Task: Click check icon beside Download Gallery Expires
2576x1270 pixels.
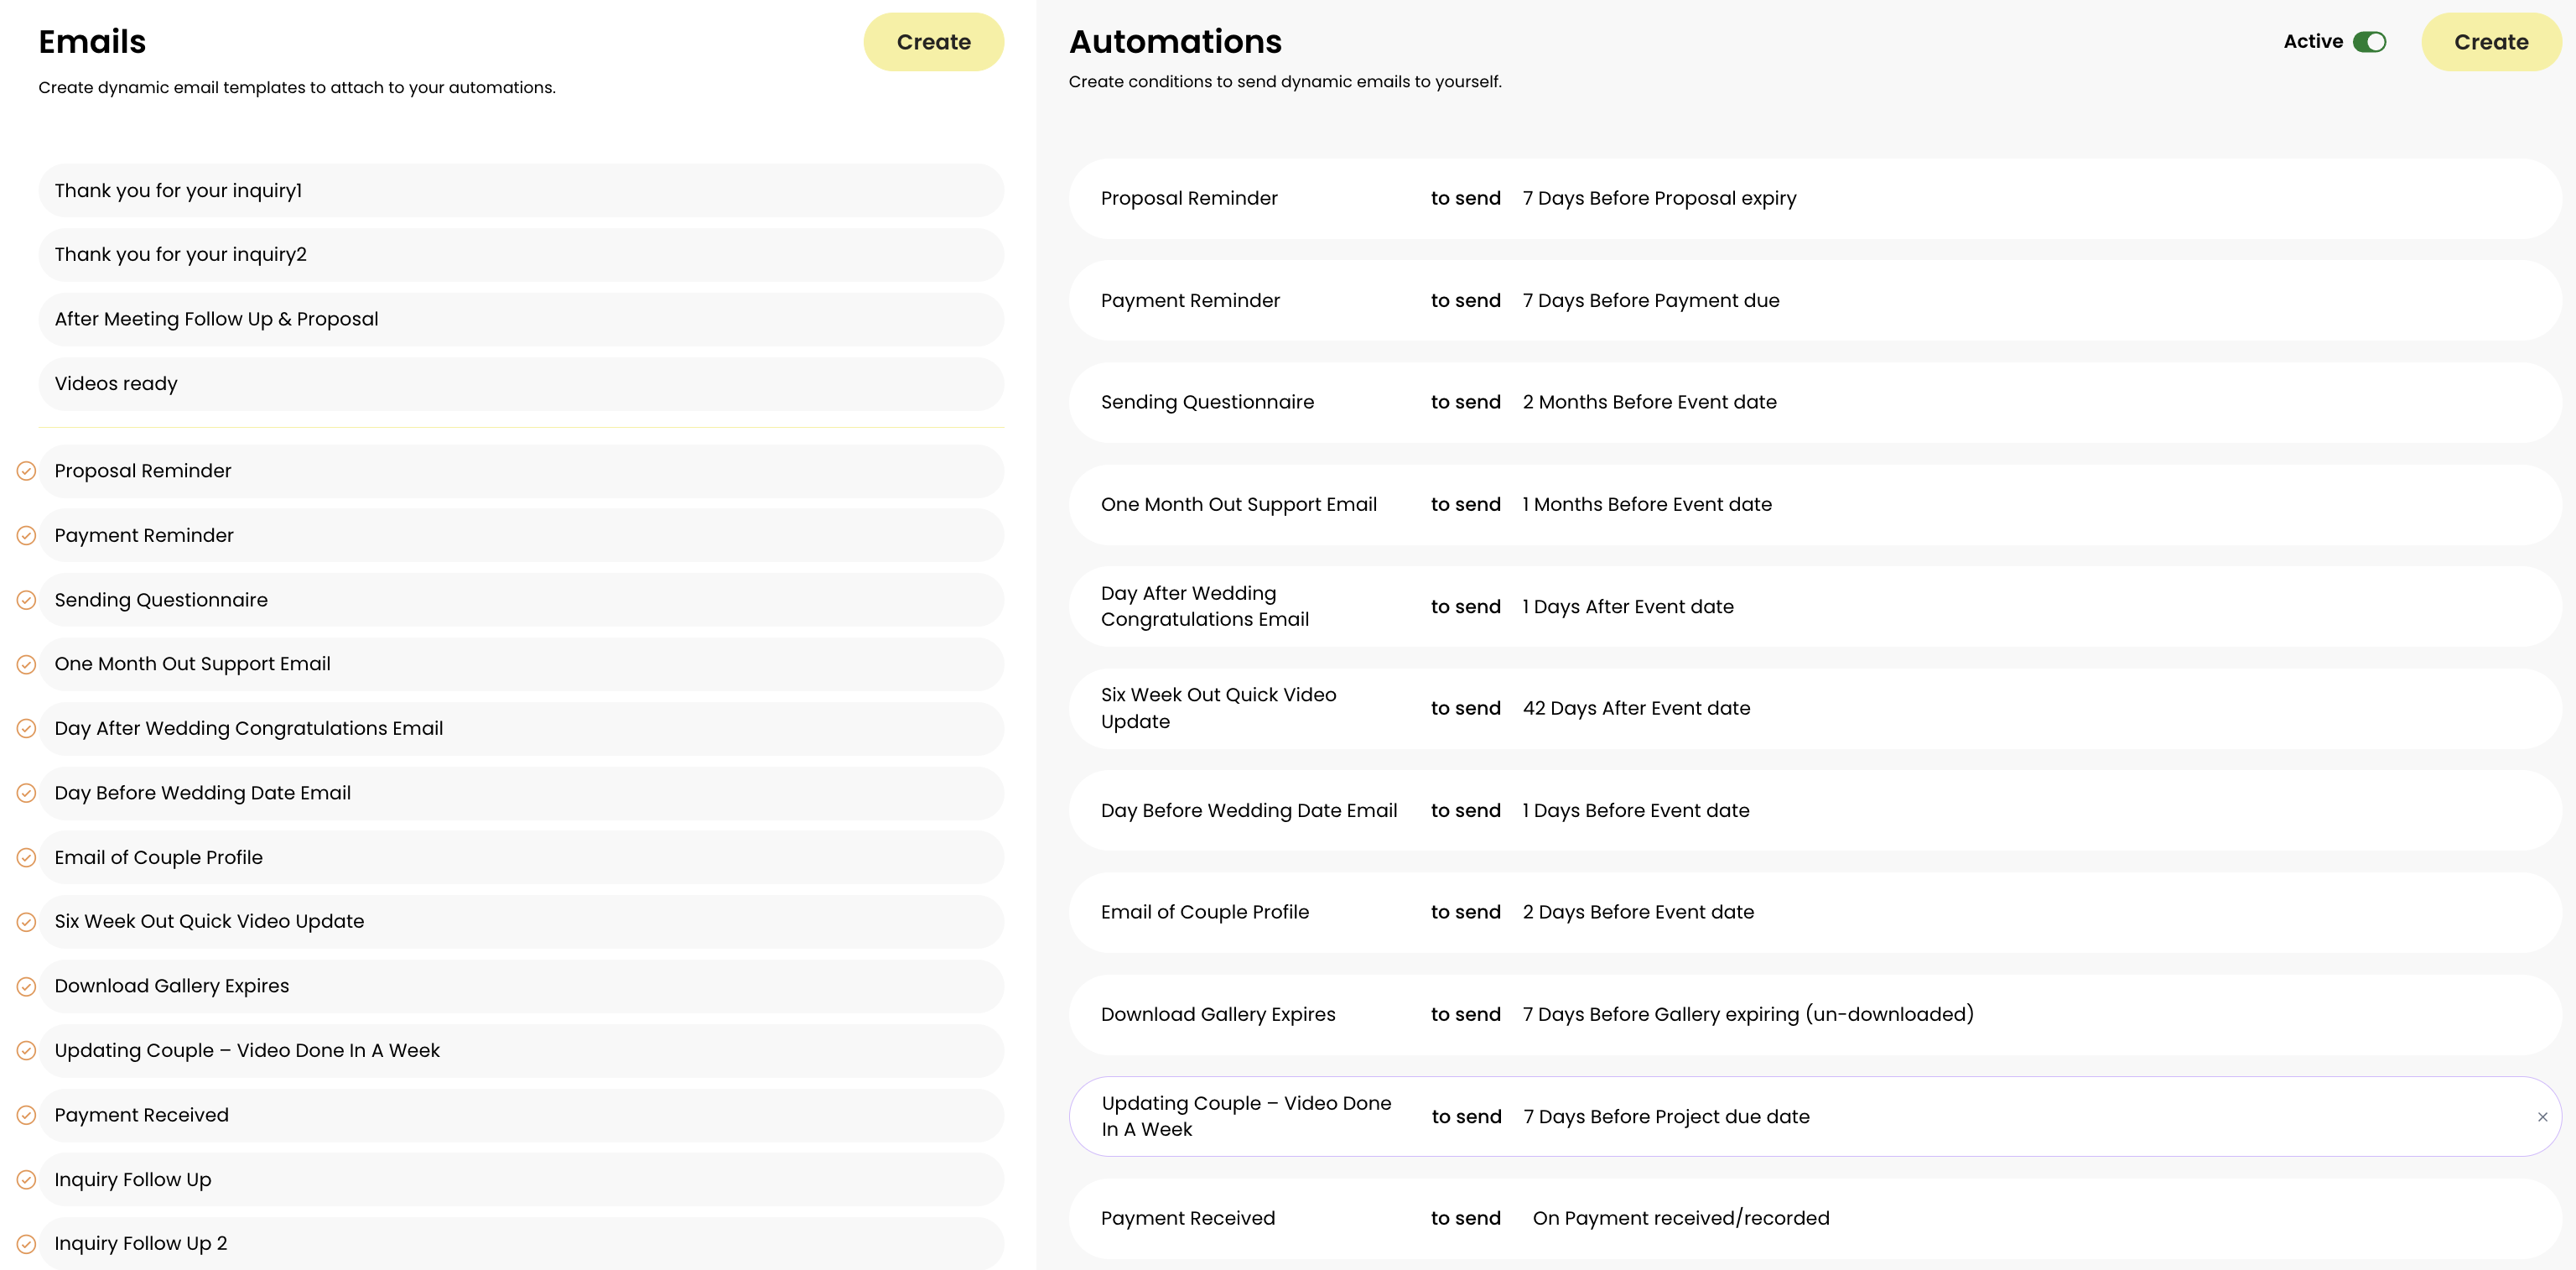Action: (27, 987)
